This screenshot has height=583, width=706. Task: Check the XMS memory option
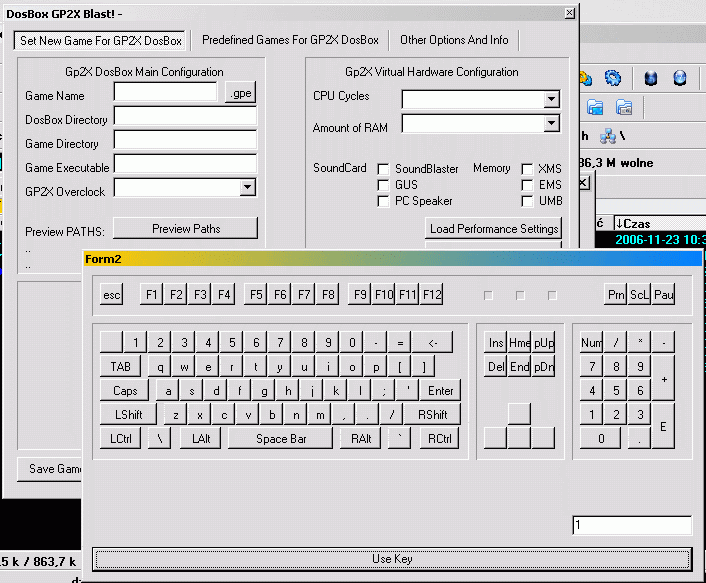pyautogui.click(x=527, y=169)
